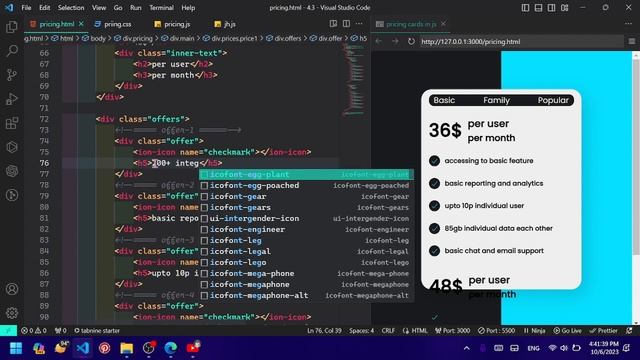
Task: Open Run and Debug view
Action: click(x=12, y=99)
